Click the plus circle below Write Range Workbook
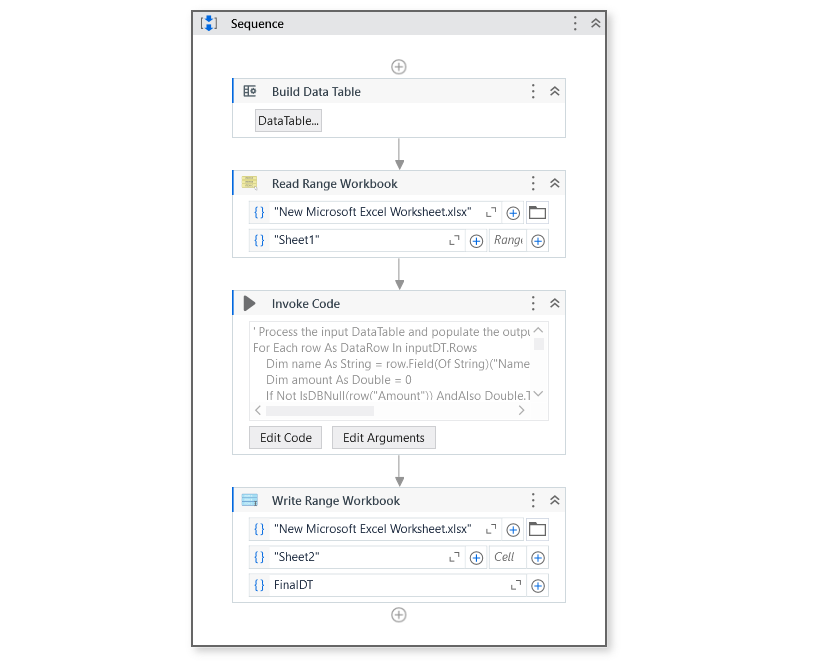Screen dimensions: 828x672 398,615
